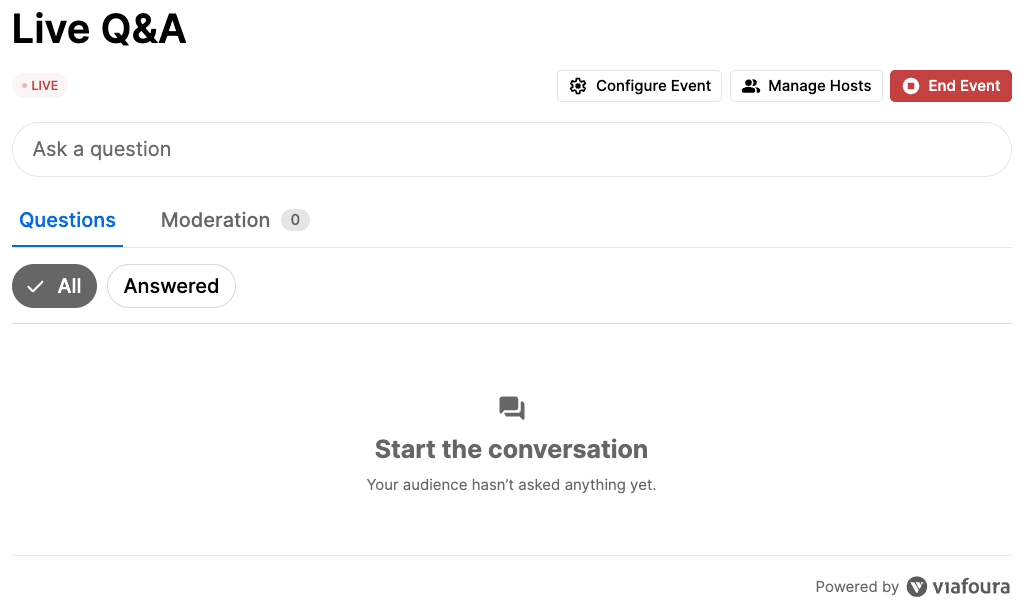This screenshot has width=1027, height=616.
Task: Click the Start the conversation heading
Action: [511, 449]
